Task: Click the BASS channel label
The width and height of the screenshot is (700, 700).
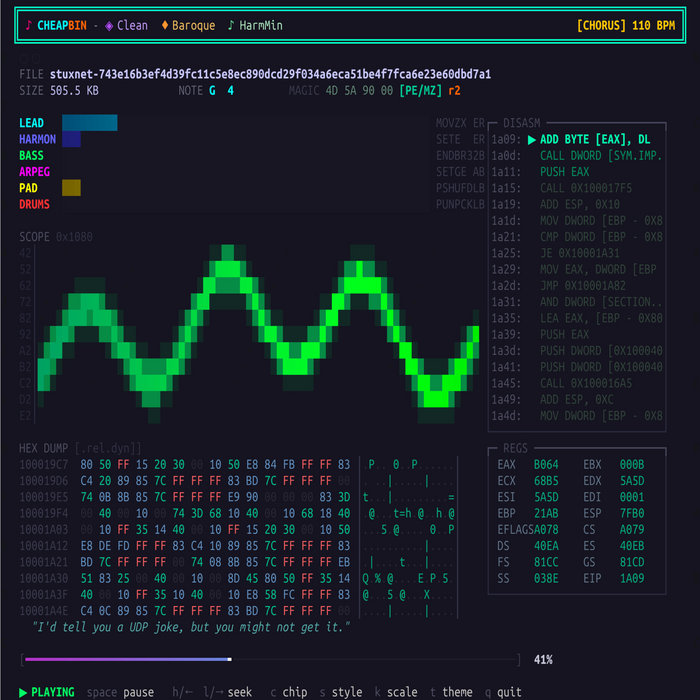Action: (x=31, y=155)
